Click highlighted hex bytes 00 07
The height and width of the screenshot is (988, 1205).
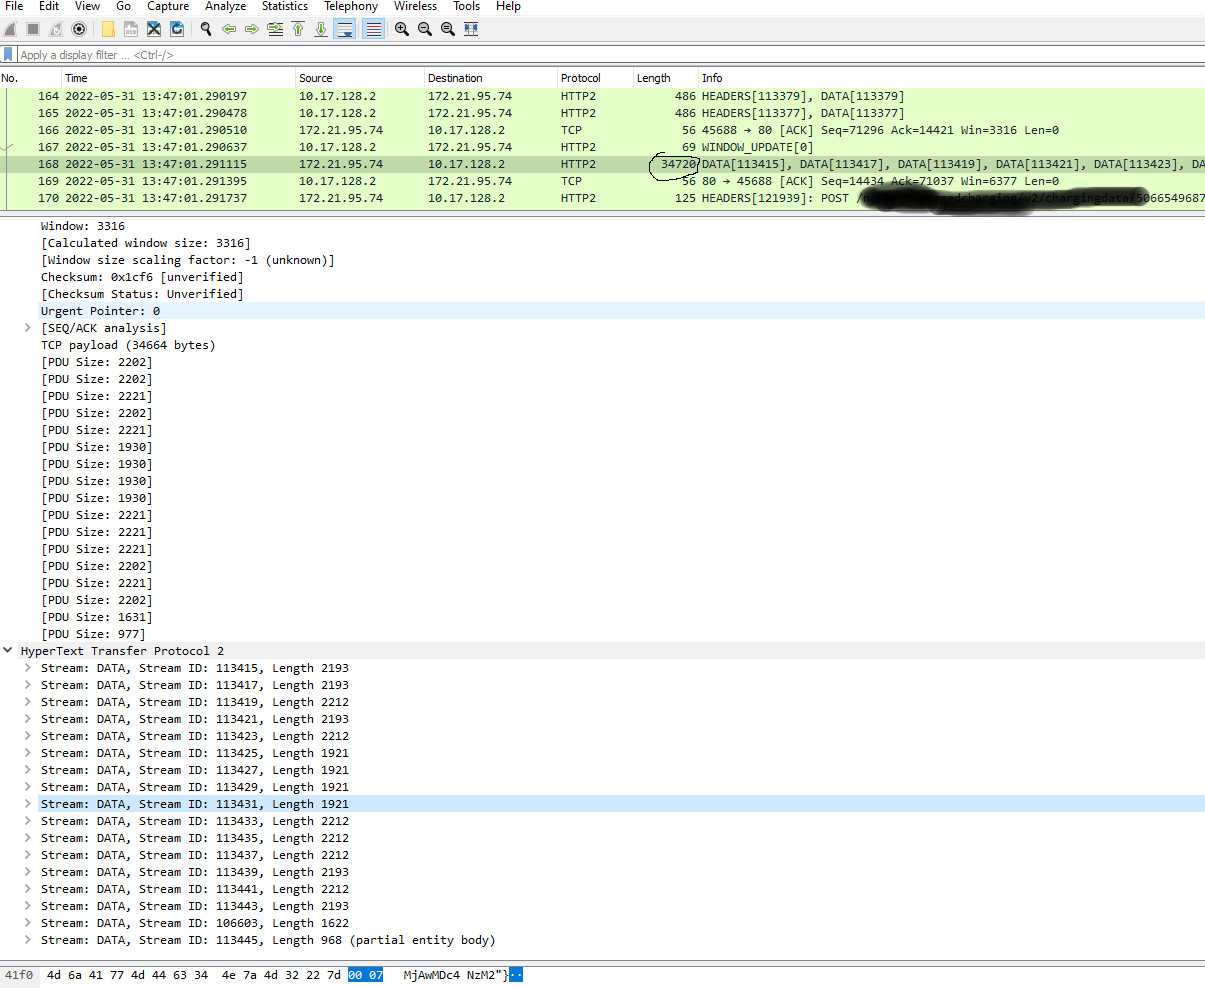[365, 975]
